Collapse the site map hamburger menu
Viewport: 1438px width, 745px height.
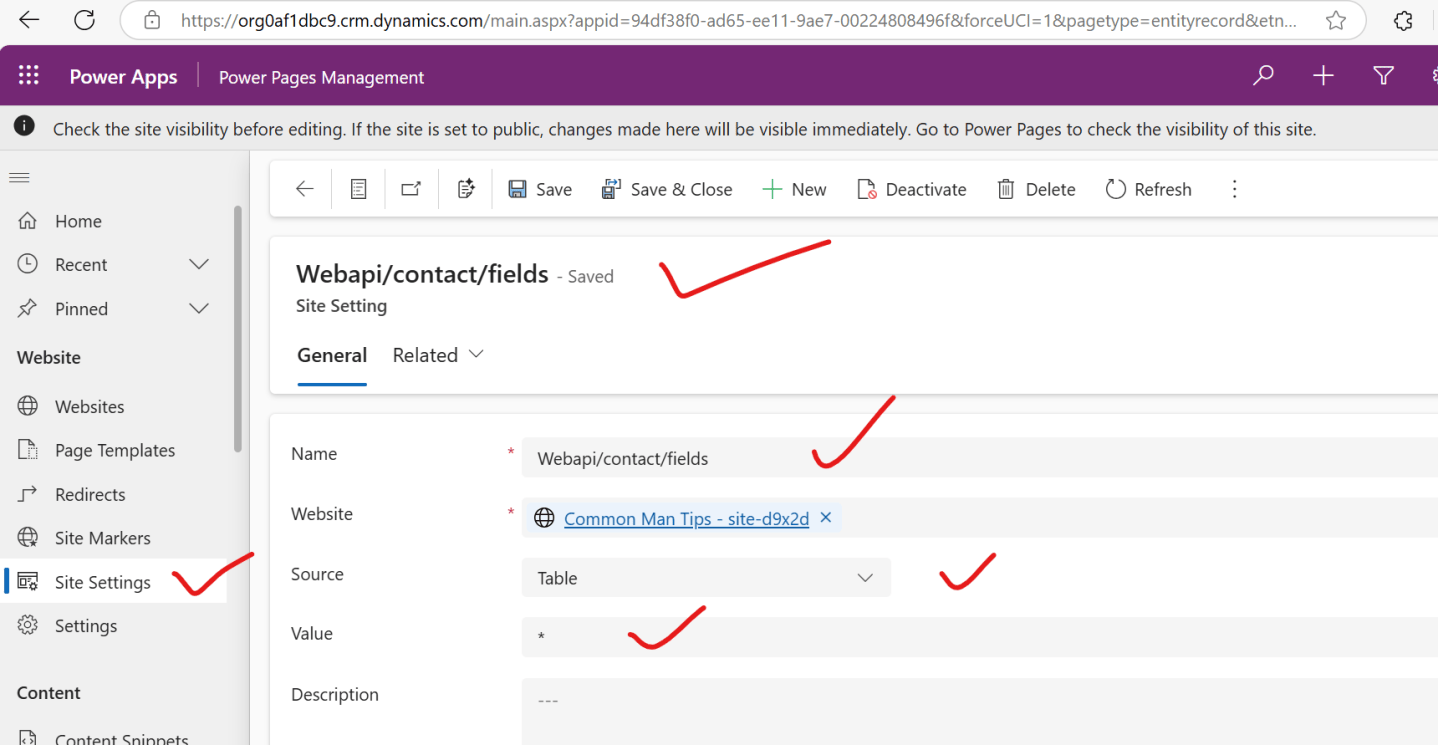[19, 178]
